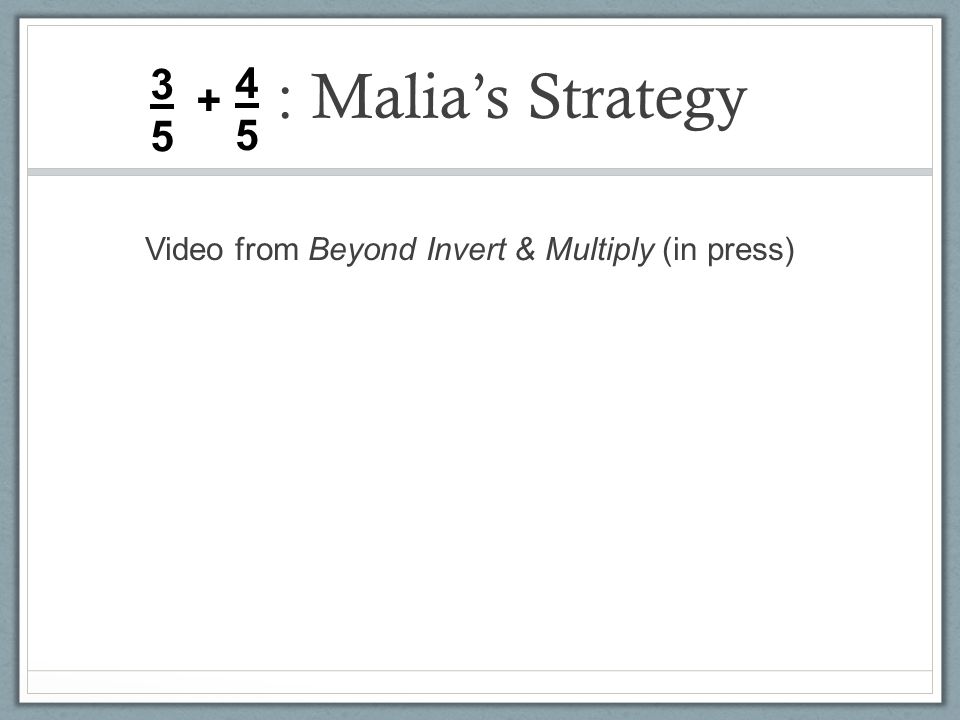Select the denominator 5 under the 3
Image resolution: width=960 pixels, height=720 pixels.
tap(162, 136)
